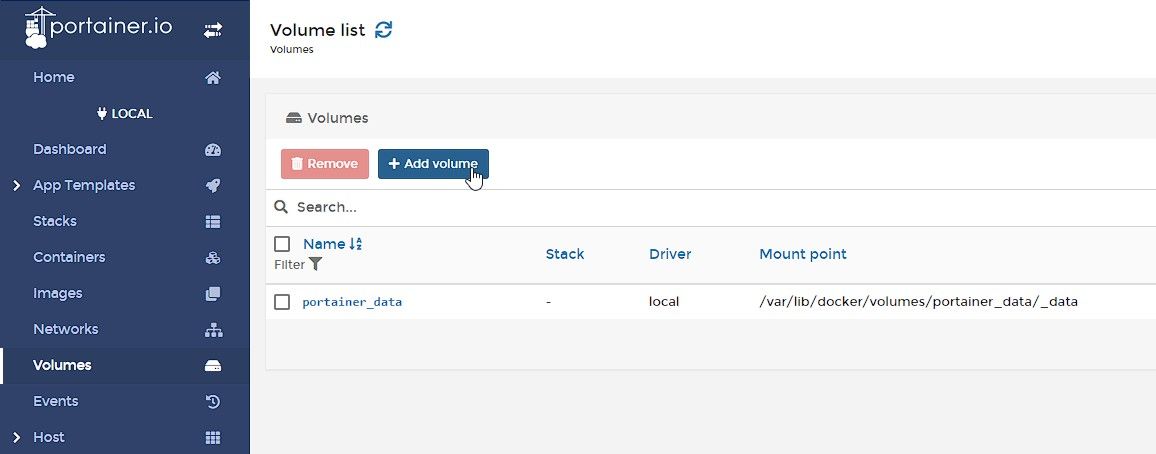The width and height of the screenshot is (1156, 454).
Task: Click the red Remove button
Action: click(x=325, y=164)
